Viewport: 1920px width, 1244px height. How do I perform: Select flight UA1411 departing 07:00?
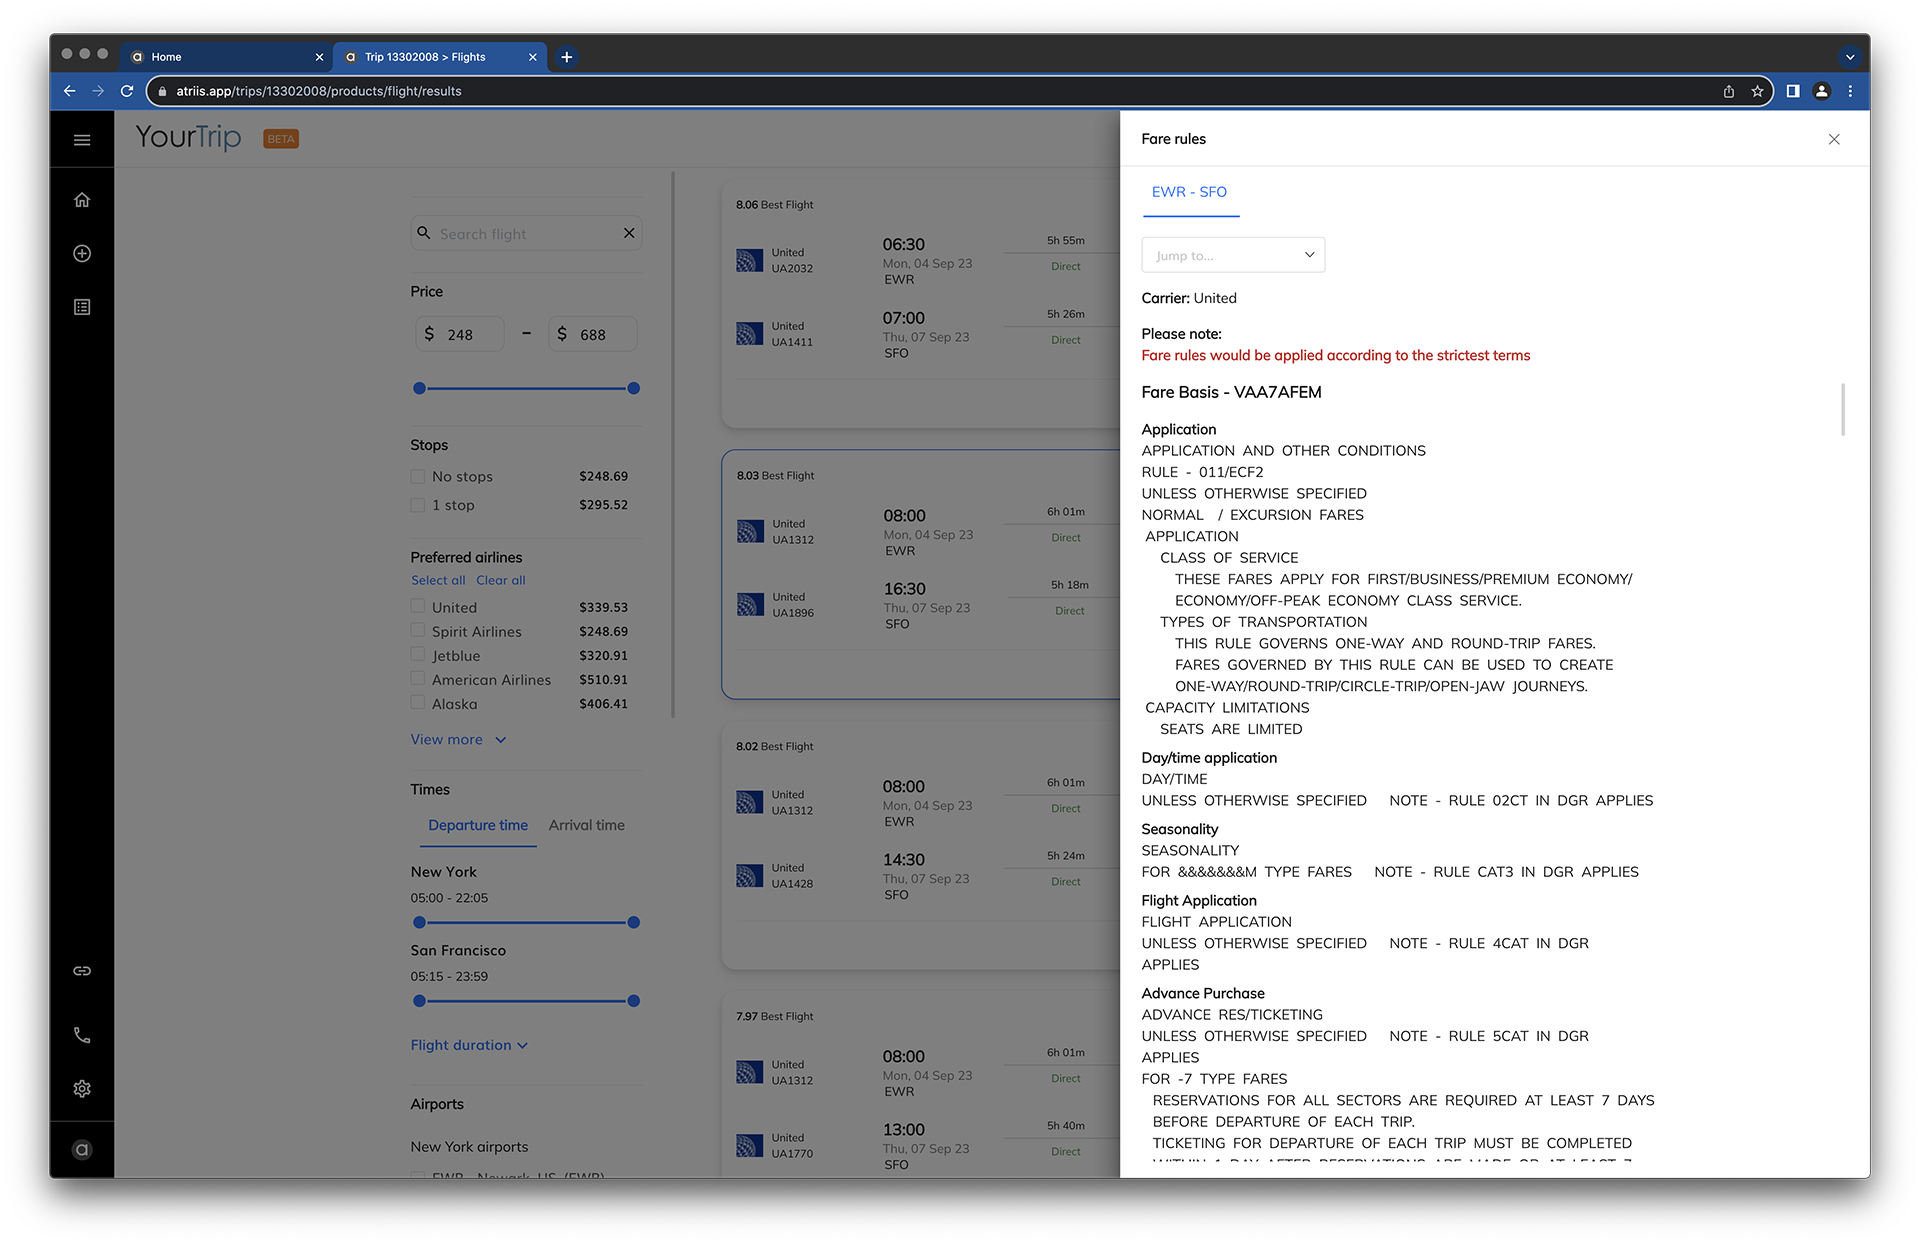(x=920, y=334)
